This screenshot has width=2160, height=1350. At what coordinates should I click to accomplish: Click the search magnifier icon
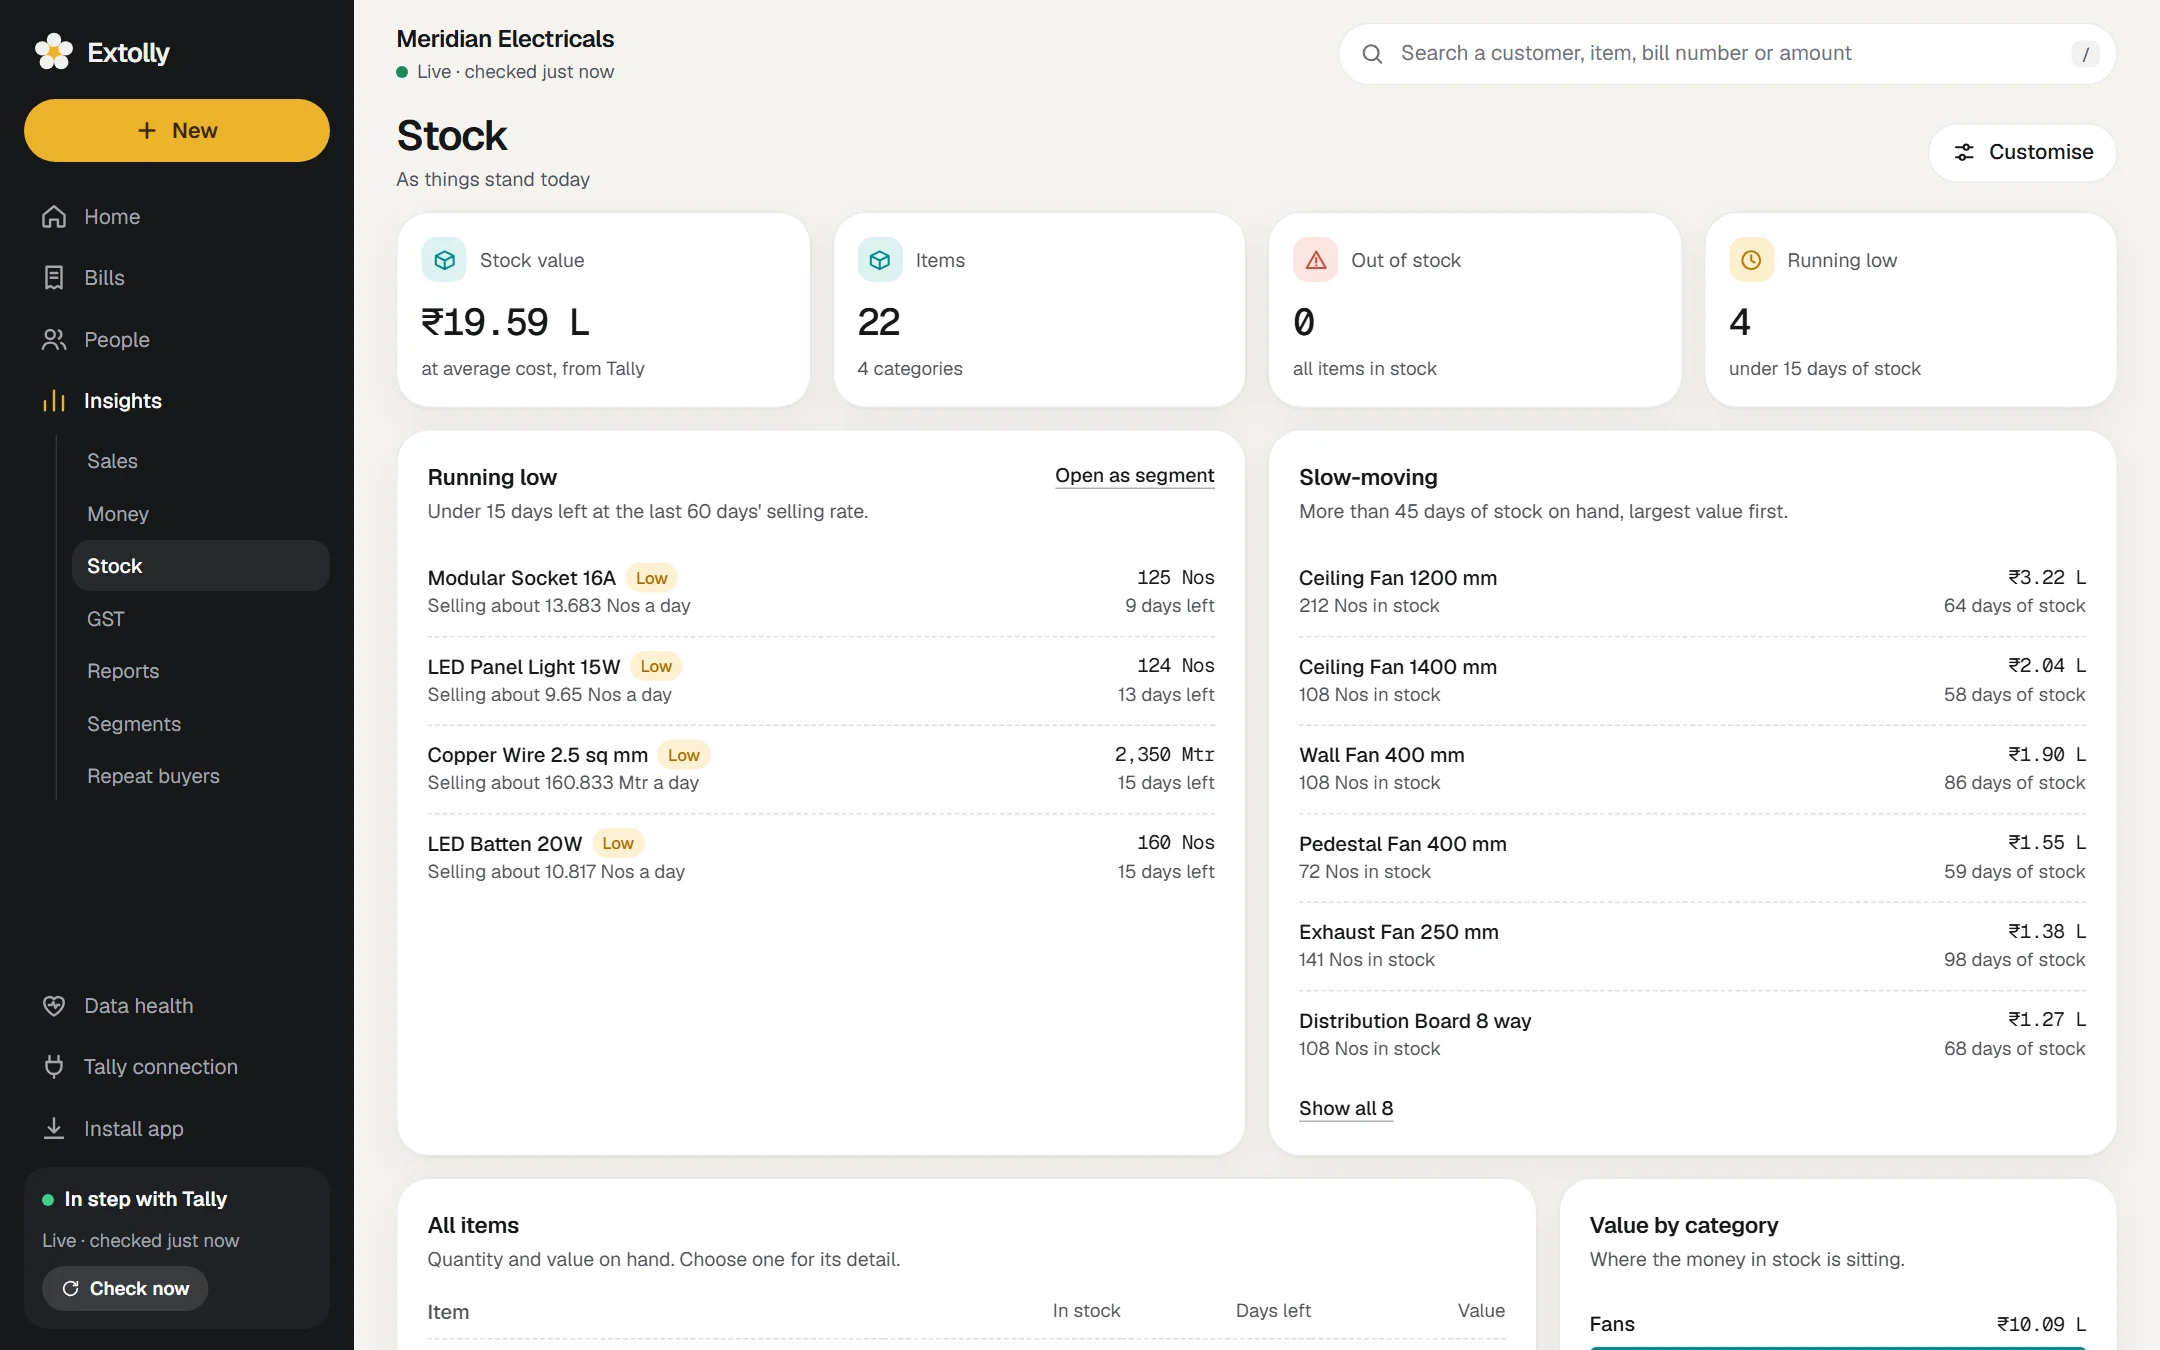pyautogui.click(x=1373, y=54)
